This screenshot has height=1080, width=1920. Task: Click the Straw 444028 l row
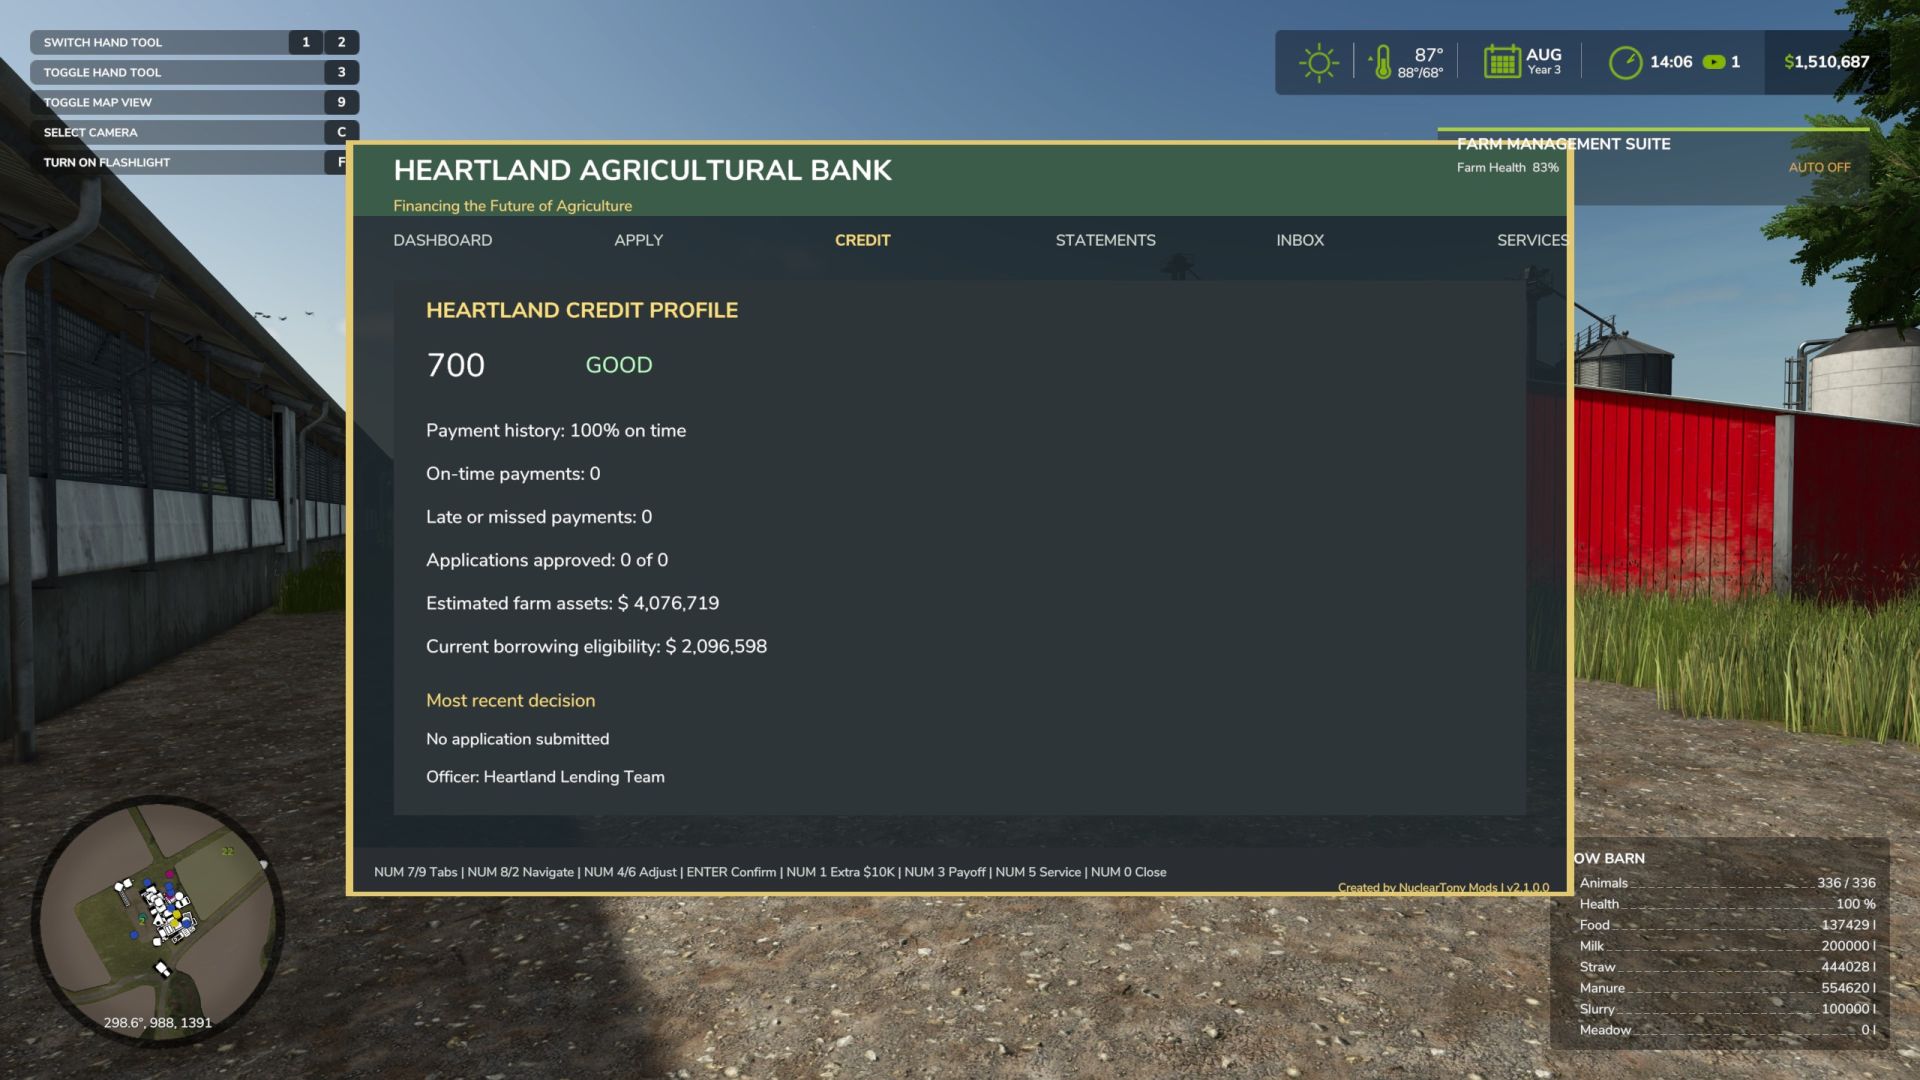[x=1727, y=967]
